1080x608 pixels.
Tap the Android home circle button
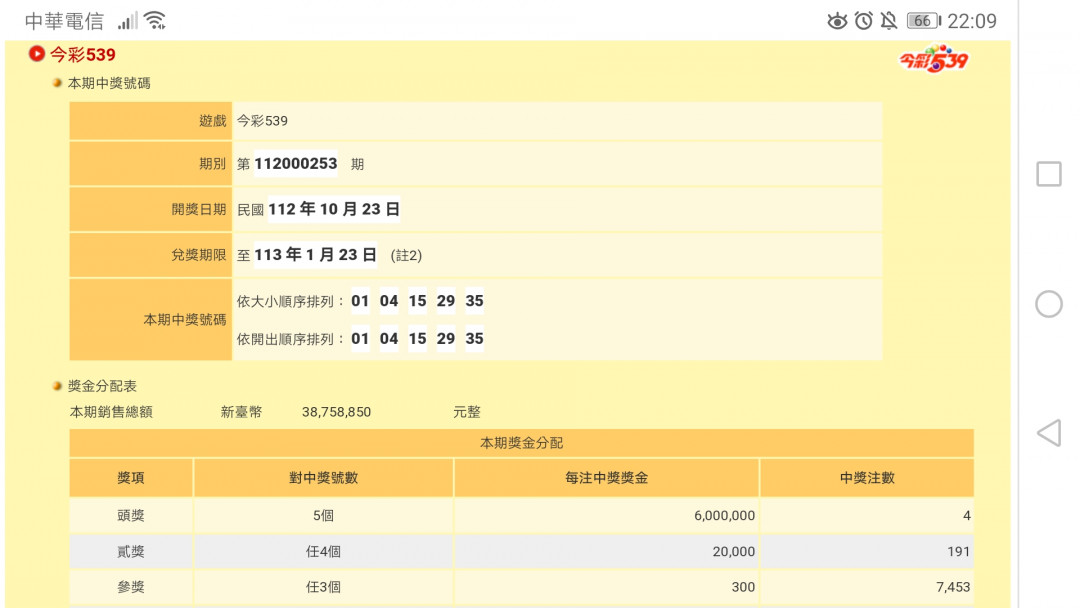(1049, 304)
